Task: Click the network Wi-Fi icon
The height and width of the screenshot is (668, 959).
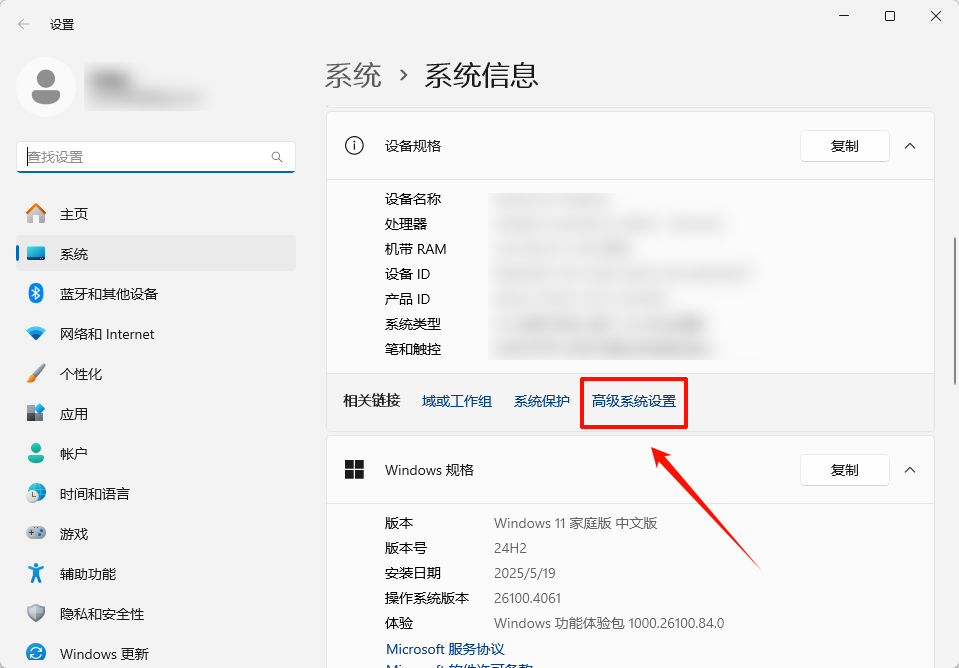Action: (x=36, y=333)
